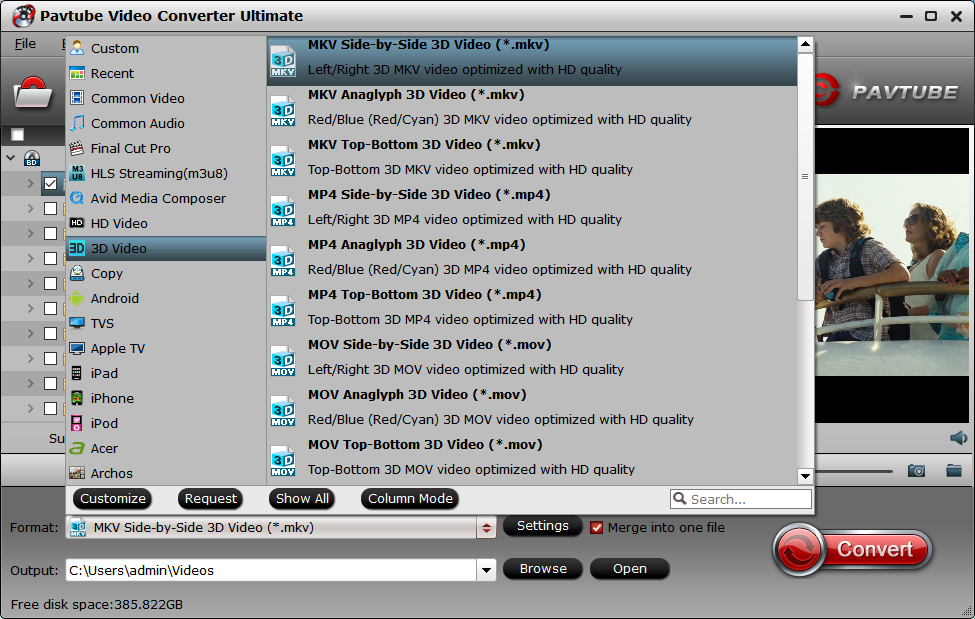This screenshot has width=975, height=619.
Task: Select the Final Cut Pro category
Action: tap(130, 148)
